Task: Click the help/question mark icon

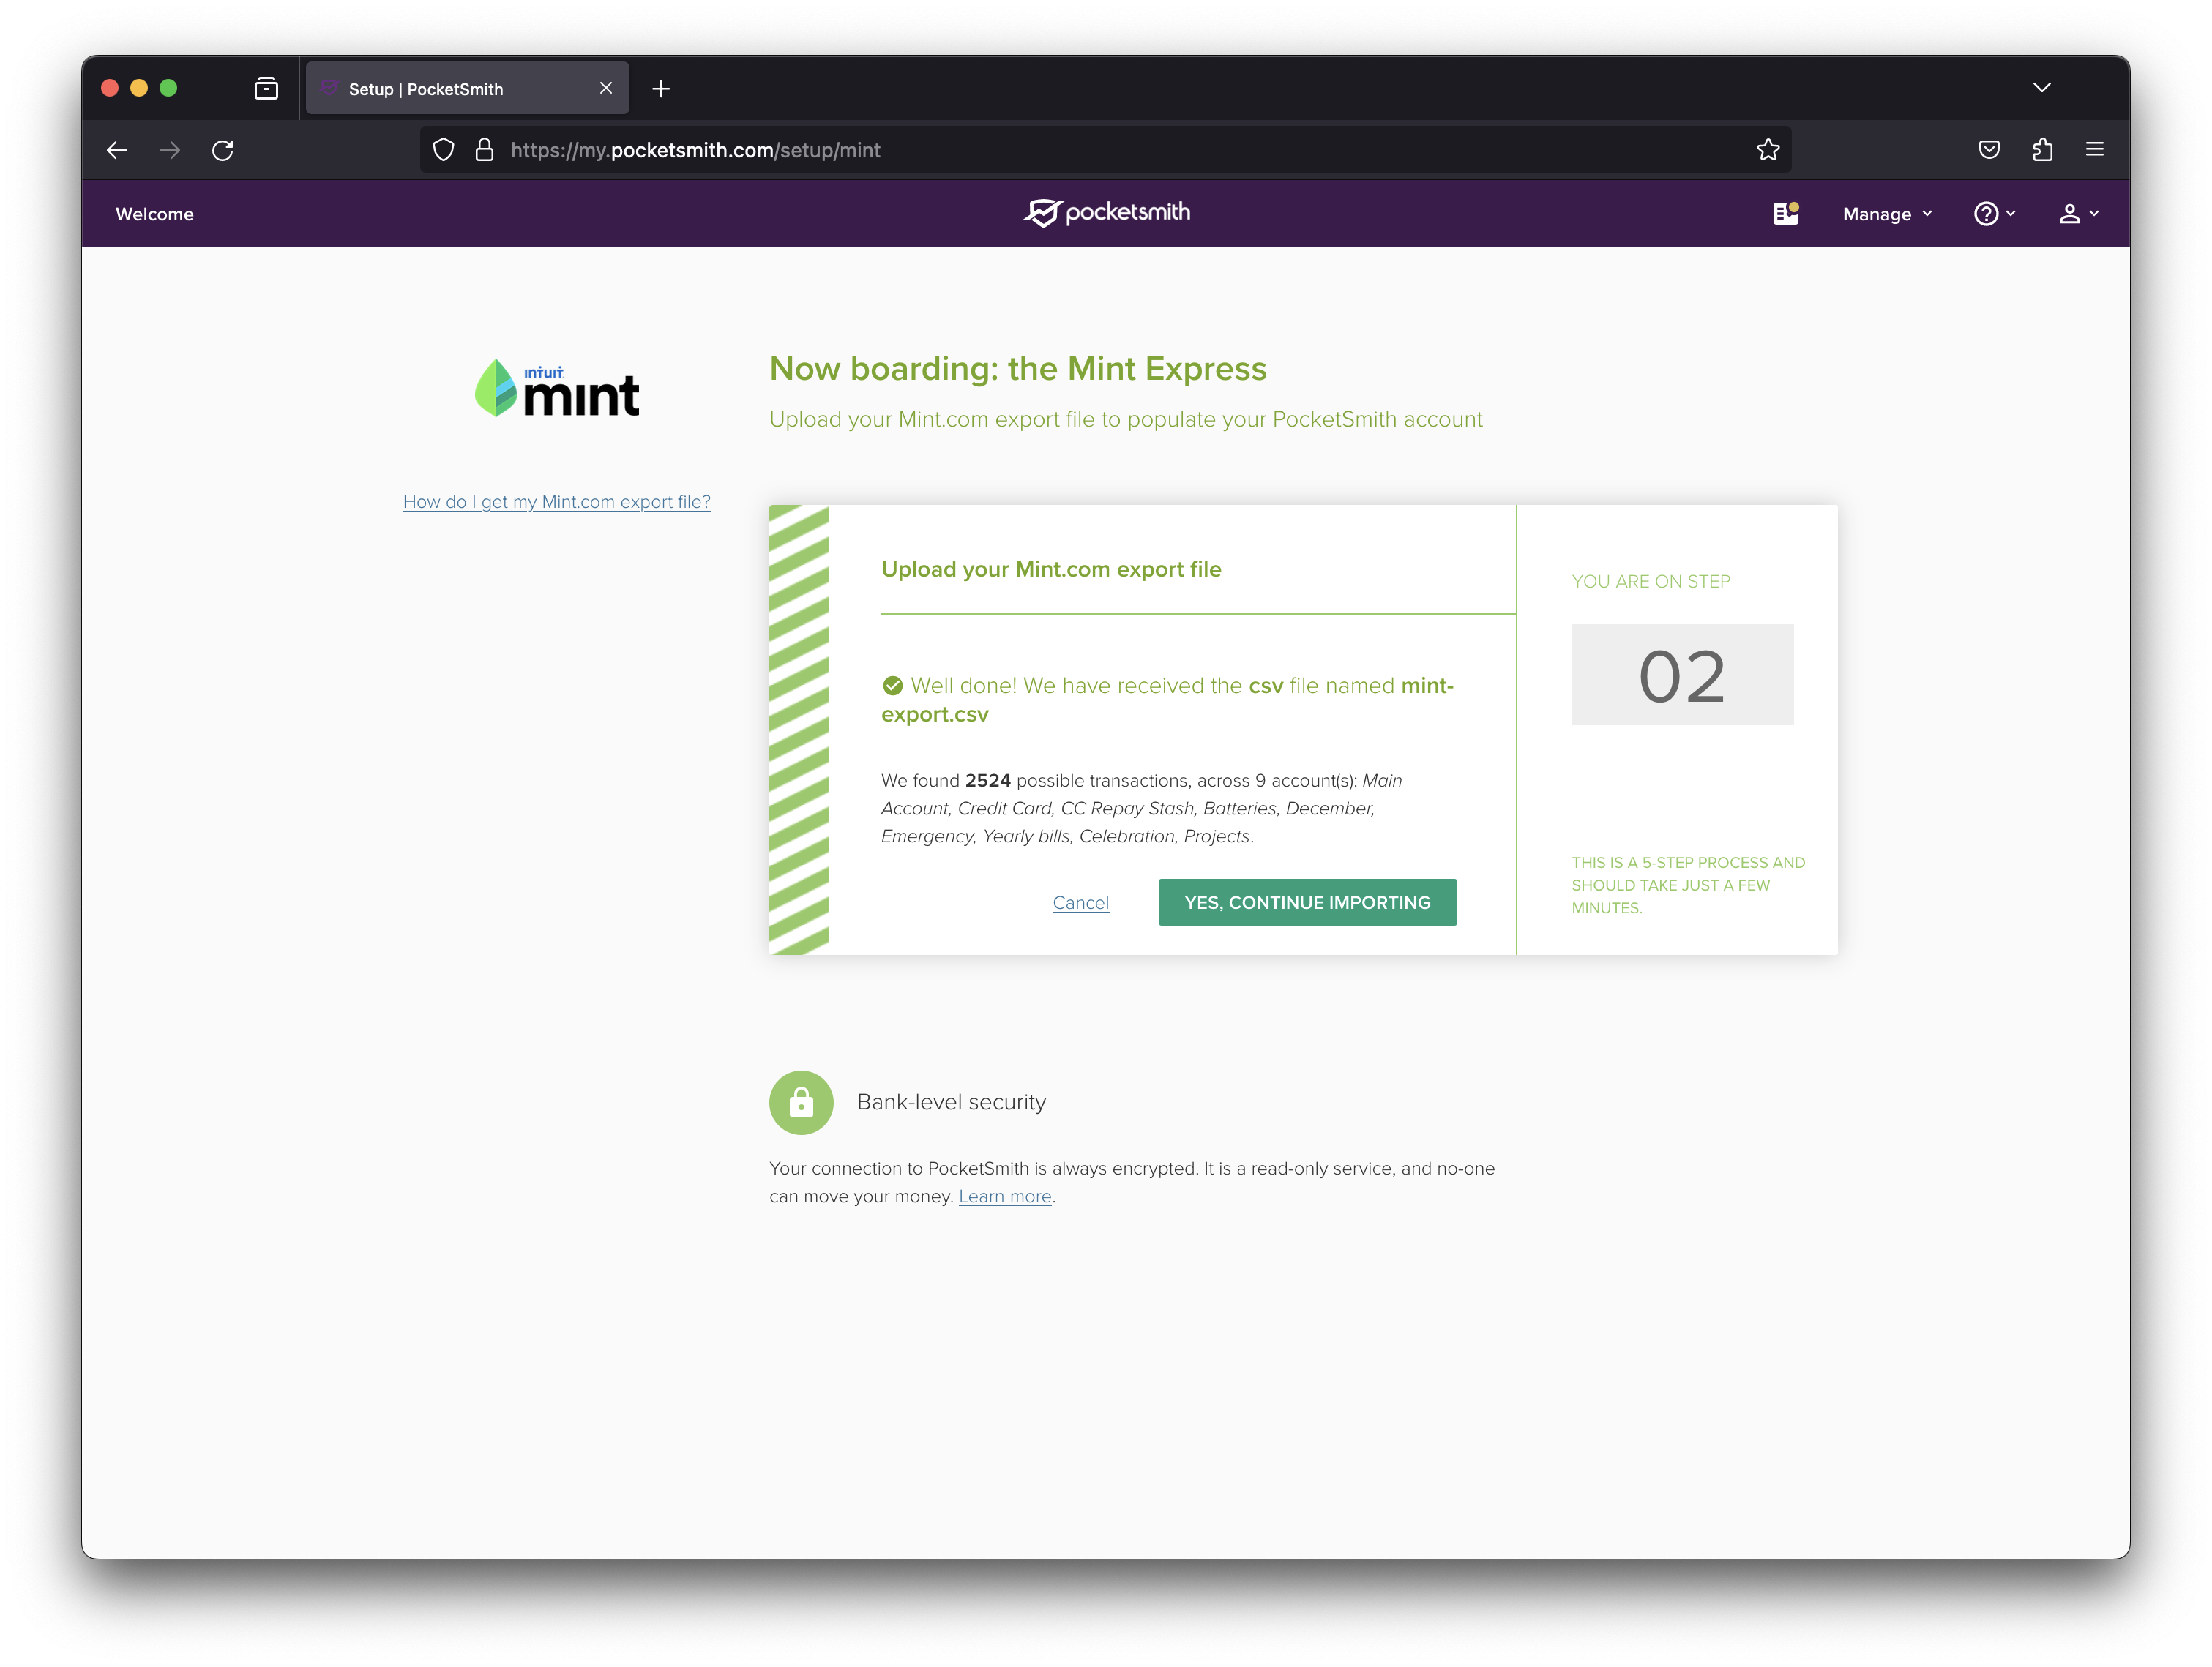Action: coord(1986,214)
